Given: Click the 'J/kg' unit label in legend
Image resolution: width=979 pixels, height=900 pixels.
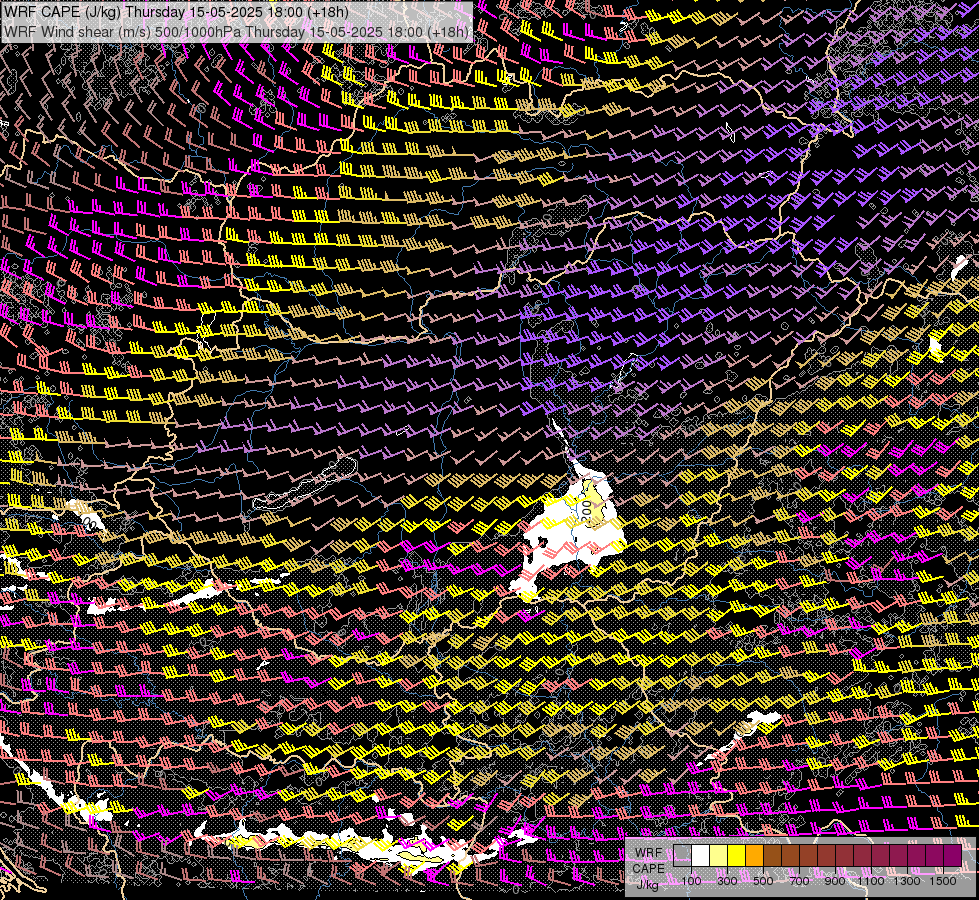Looking at the screenshot, I should [647, 885].
